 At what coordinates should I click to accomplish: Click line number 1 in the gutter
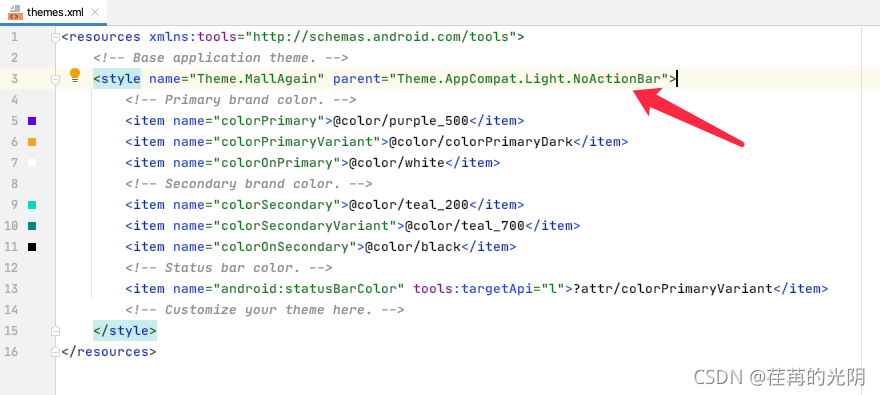pos(14,37)
